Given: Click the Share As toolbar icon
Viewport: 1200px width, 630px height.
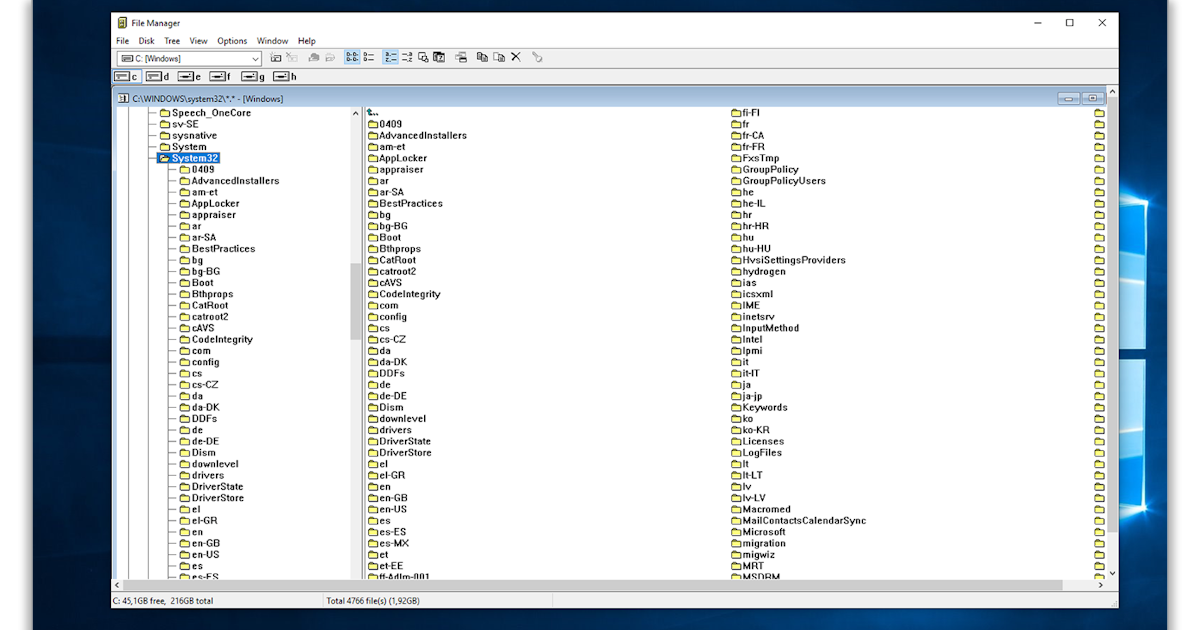Looking at the screenshot, I should [x=314, y=58].
